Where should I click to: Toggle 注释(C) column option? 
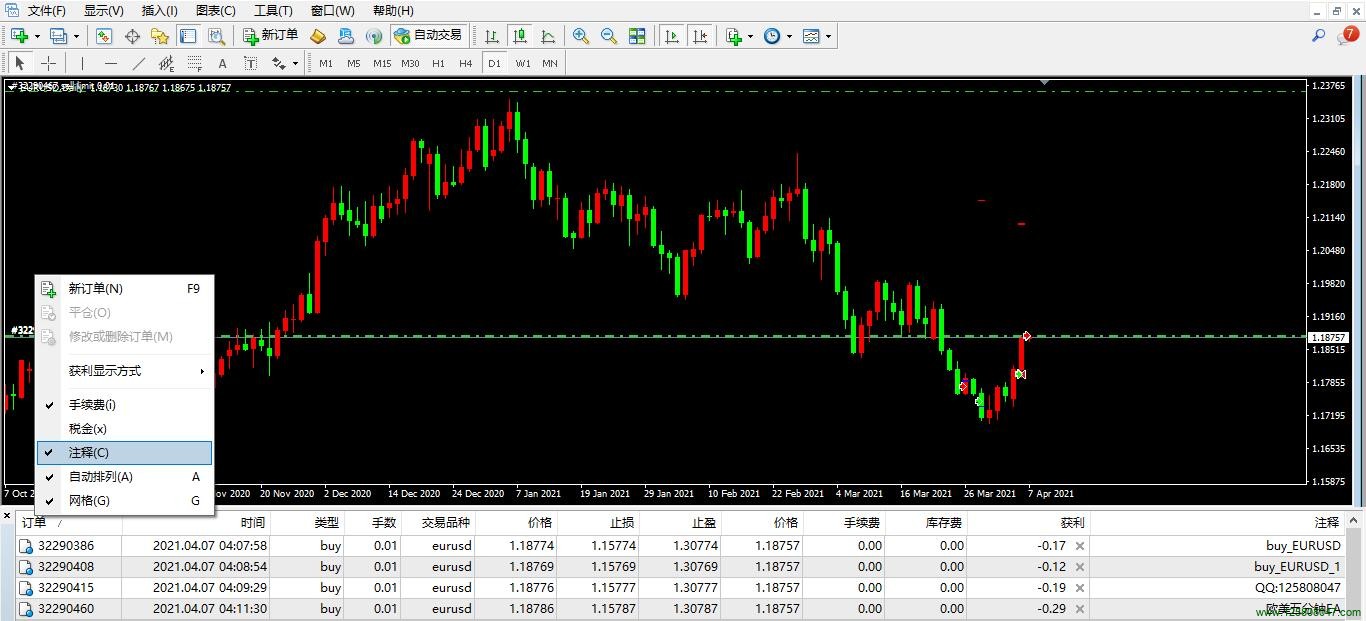pyautogui.click(x=125, y=453)
